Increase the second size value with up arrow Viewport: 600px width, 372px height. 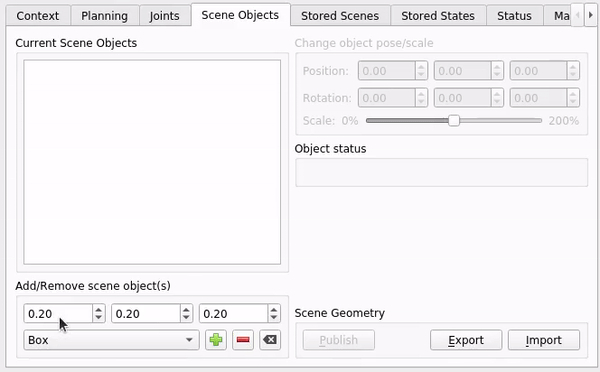pos(186,310)
